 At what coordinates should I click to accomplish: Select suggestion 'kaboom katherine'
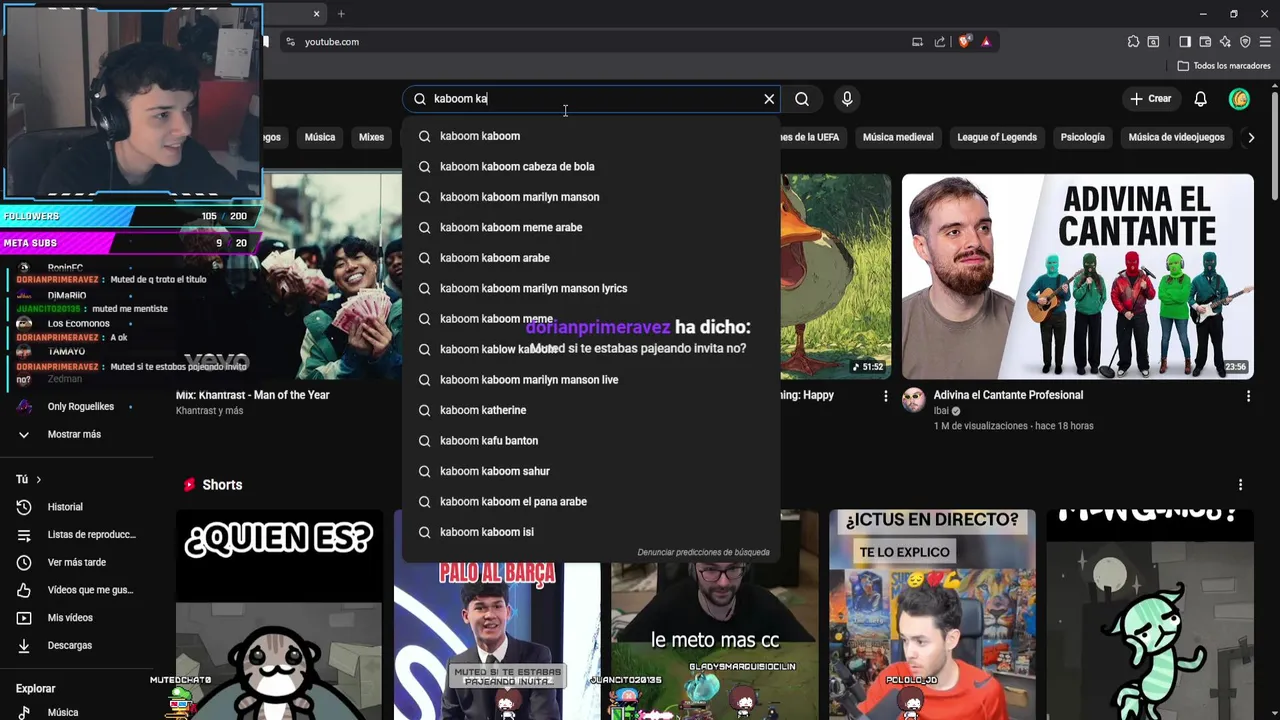tap(591, 410)
